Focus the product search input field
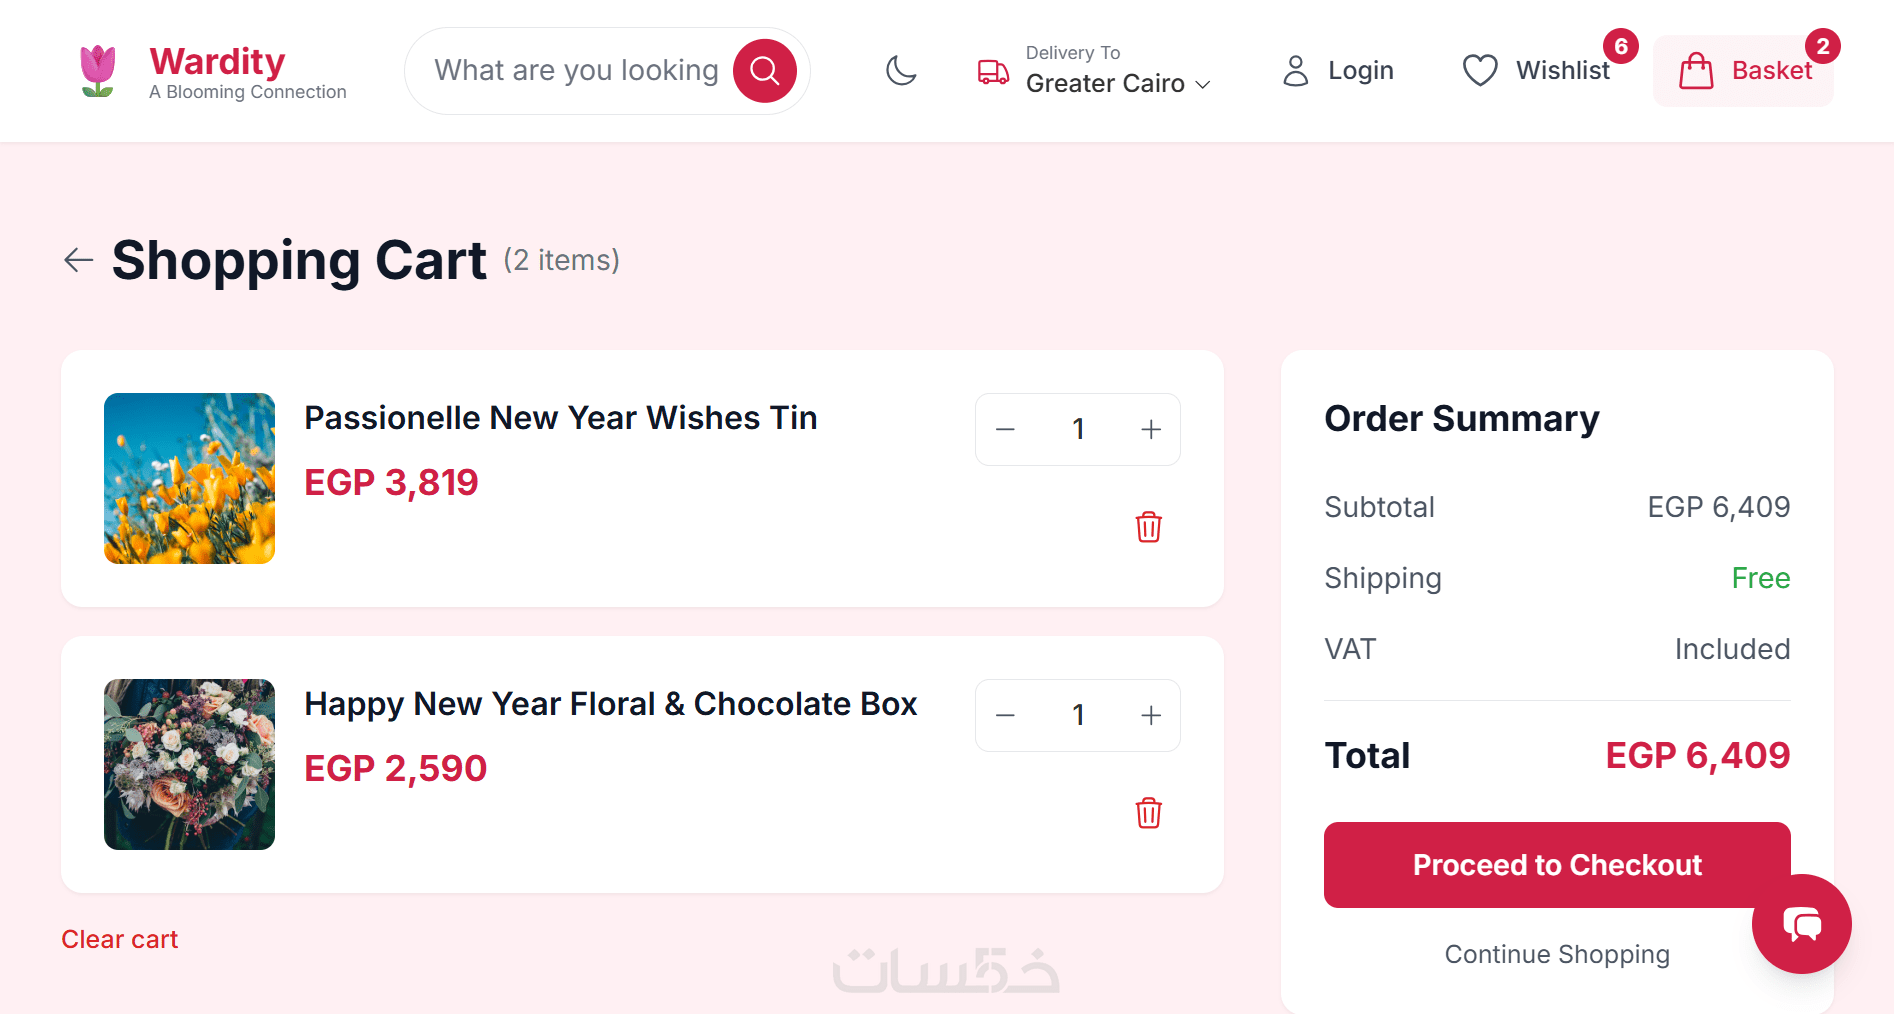The image size is (1894, 1014). pos(576,71)
